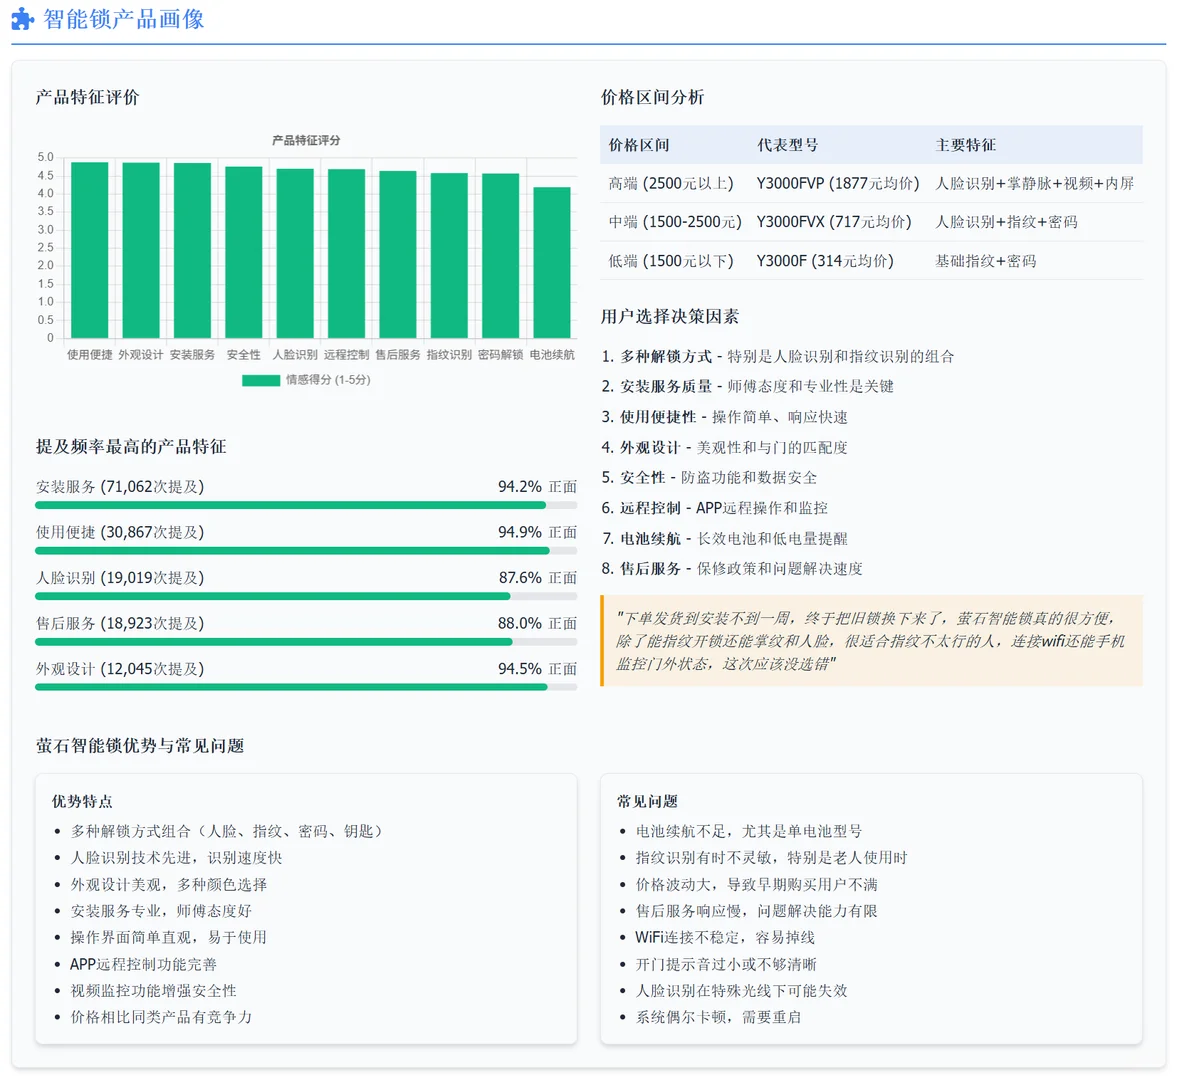
Task: Click the puzzle piece icon beside 智能锁产品画像
Action: tap(23, 19)
